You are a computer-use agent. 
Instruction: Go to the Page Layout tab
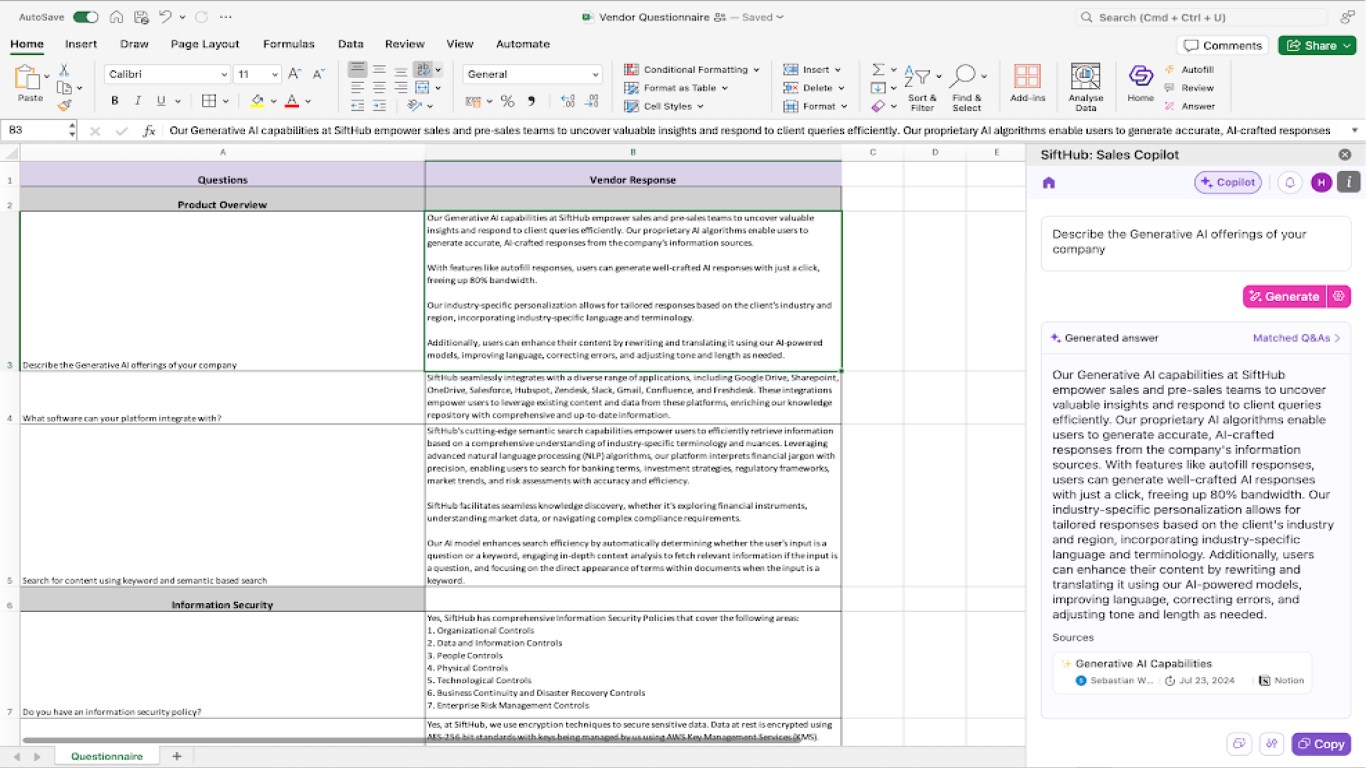[x=205, y=44]
